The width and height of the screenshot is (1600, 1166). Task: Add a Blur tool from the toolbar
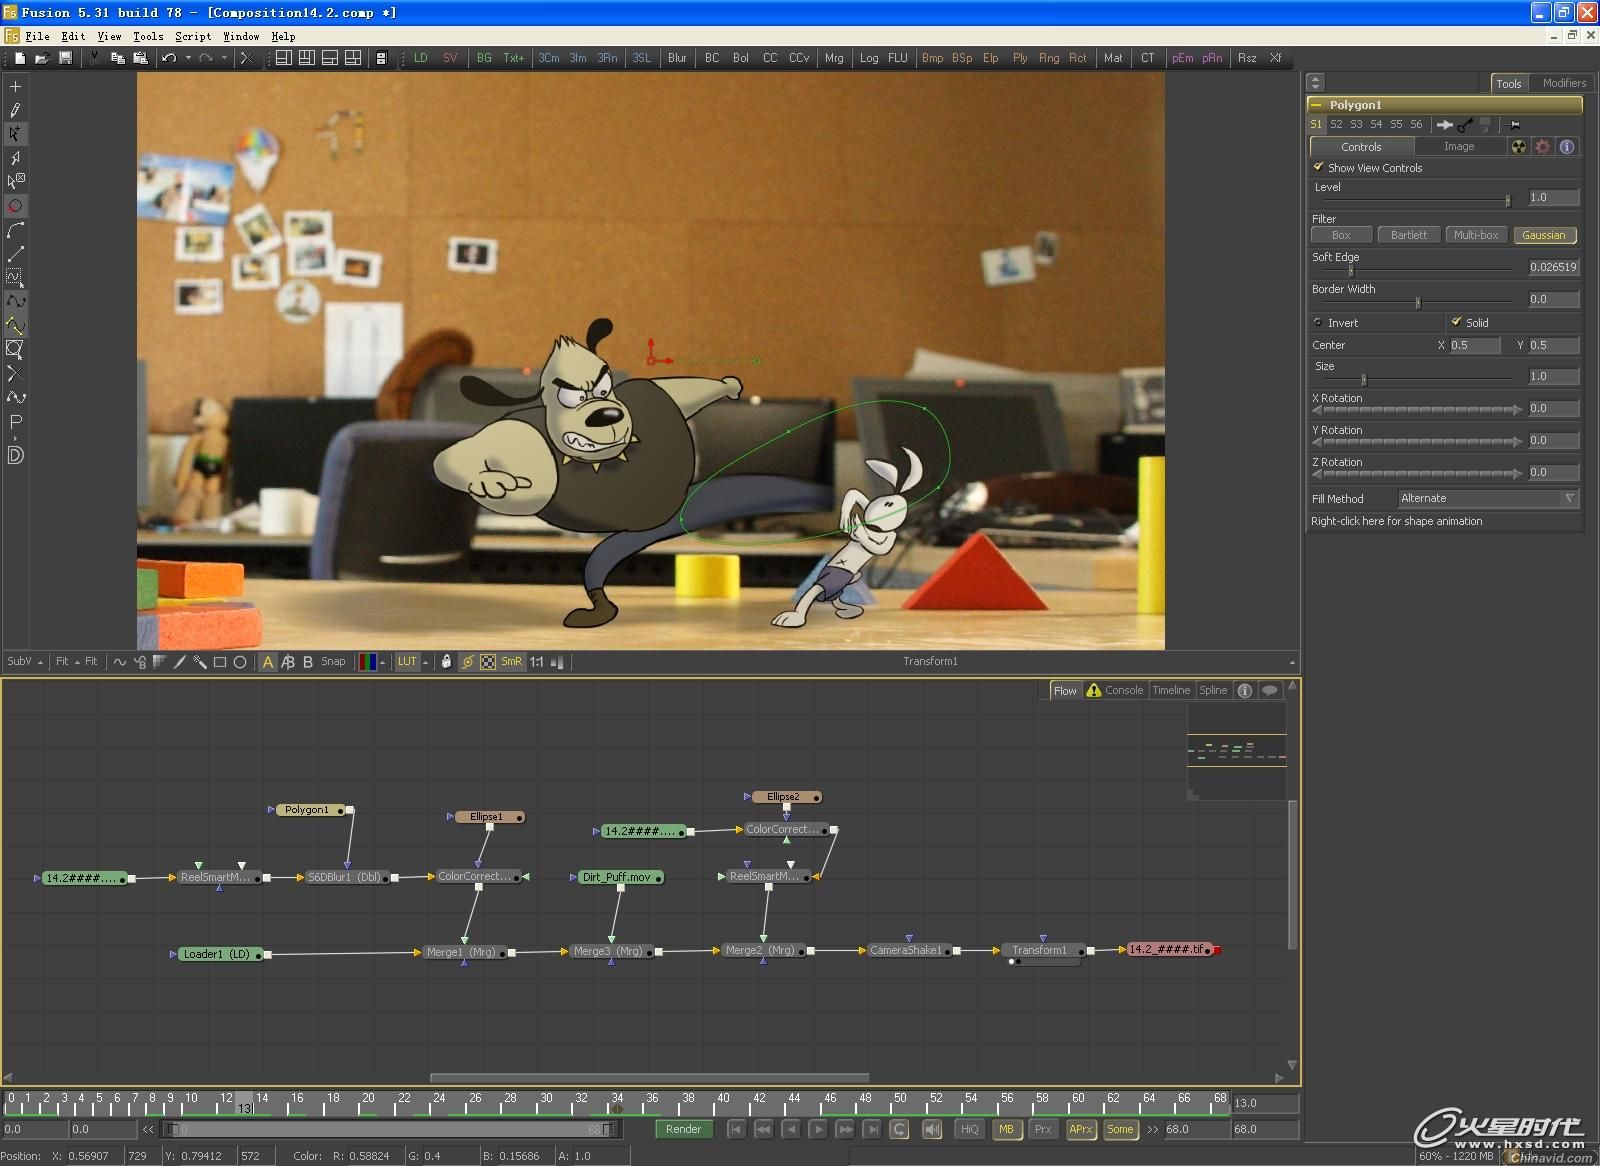click(677, 58)
